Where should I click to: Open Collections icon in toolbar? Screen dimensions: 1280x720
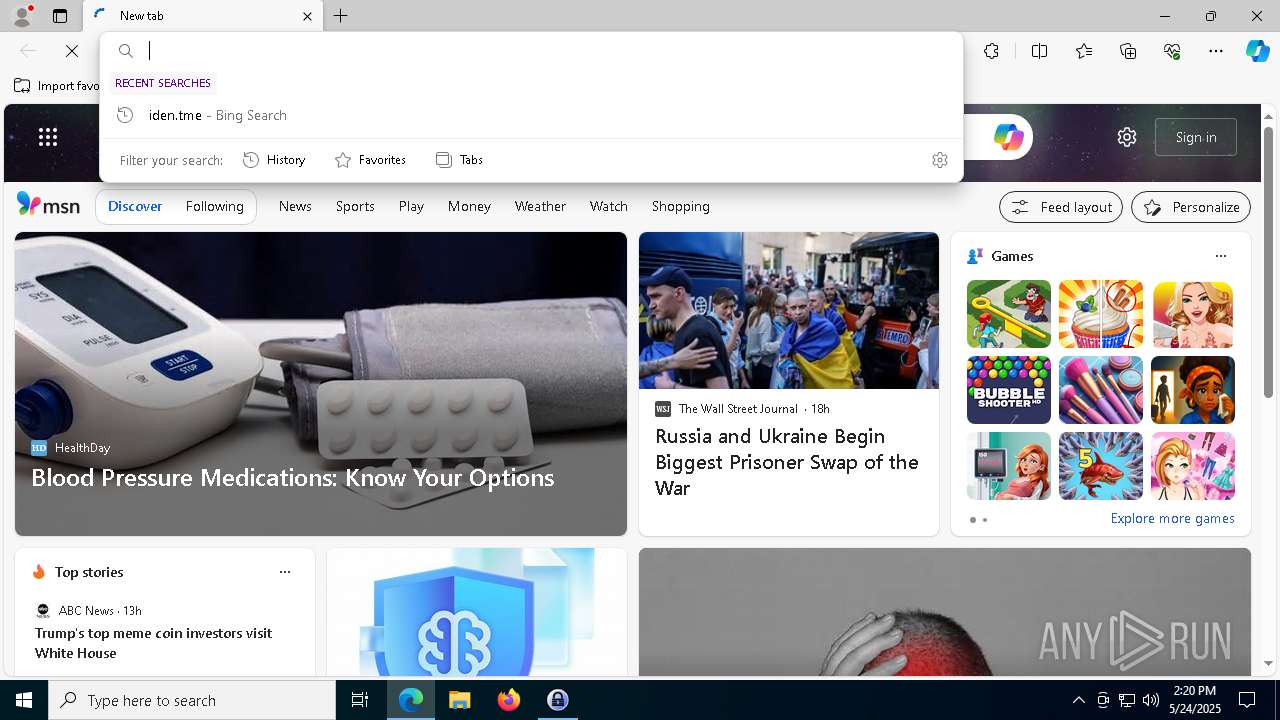pyautogui.click(x=1128, y=51)
